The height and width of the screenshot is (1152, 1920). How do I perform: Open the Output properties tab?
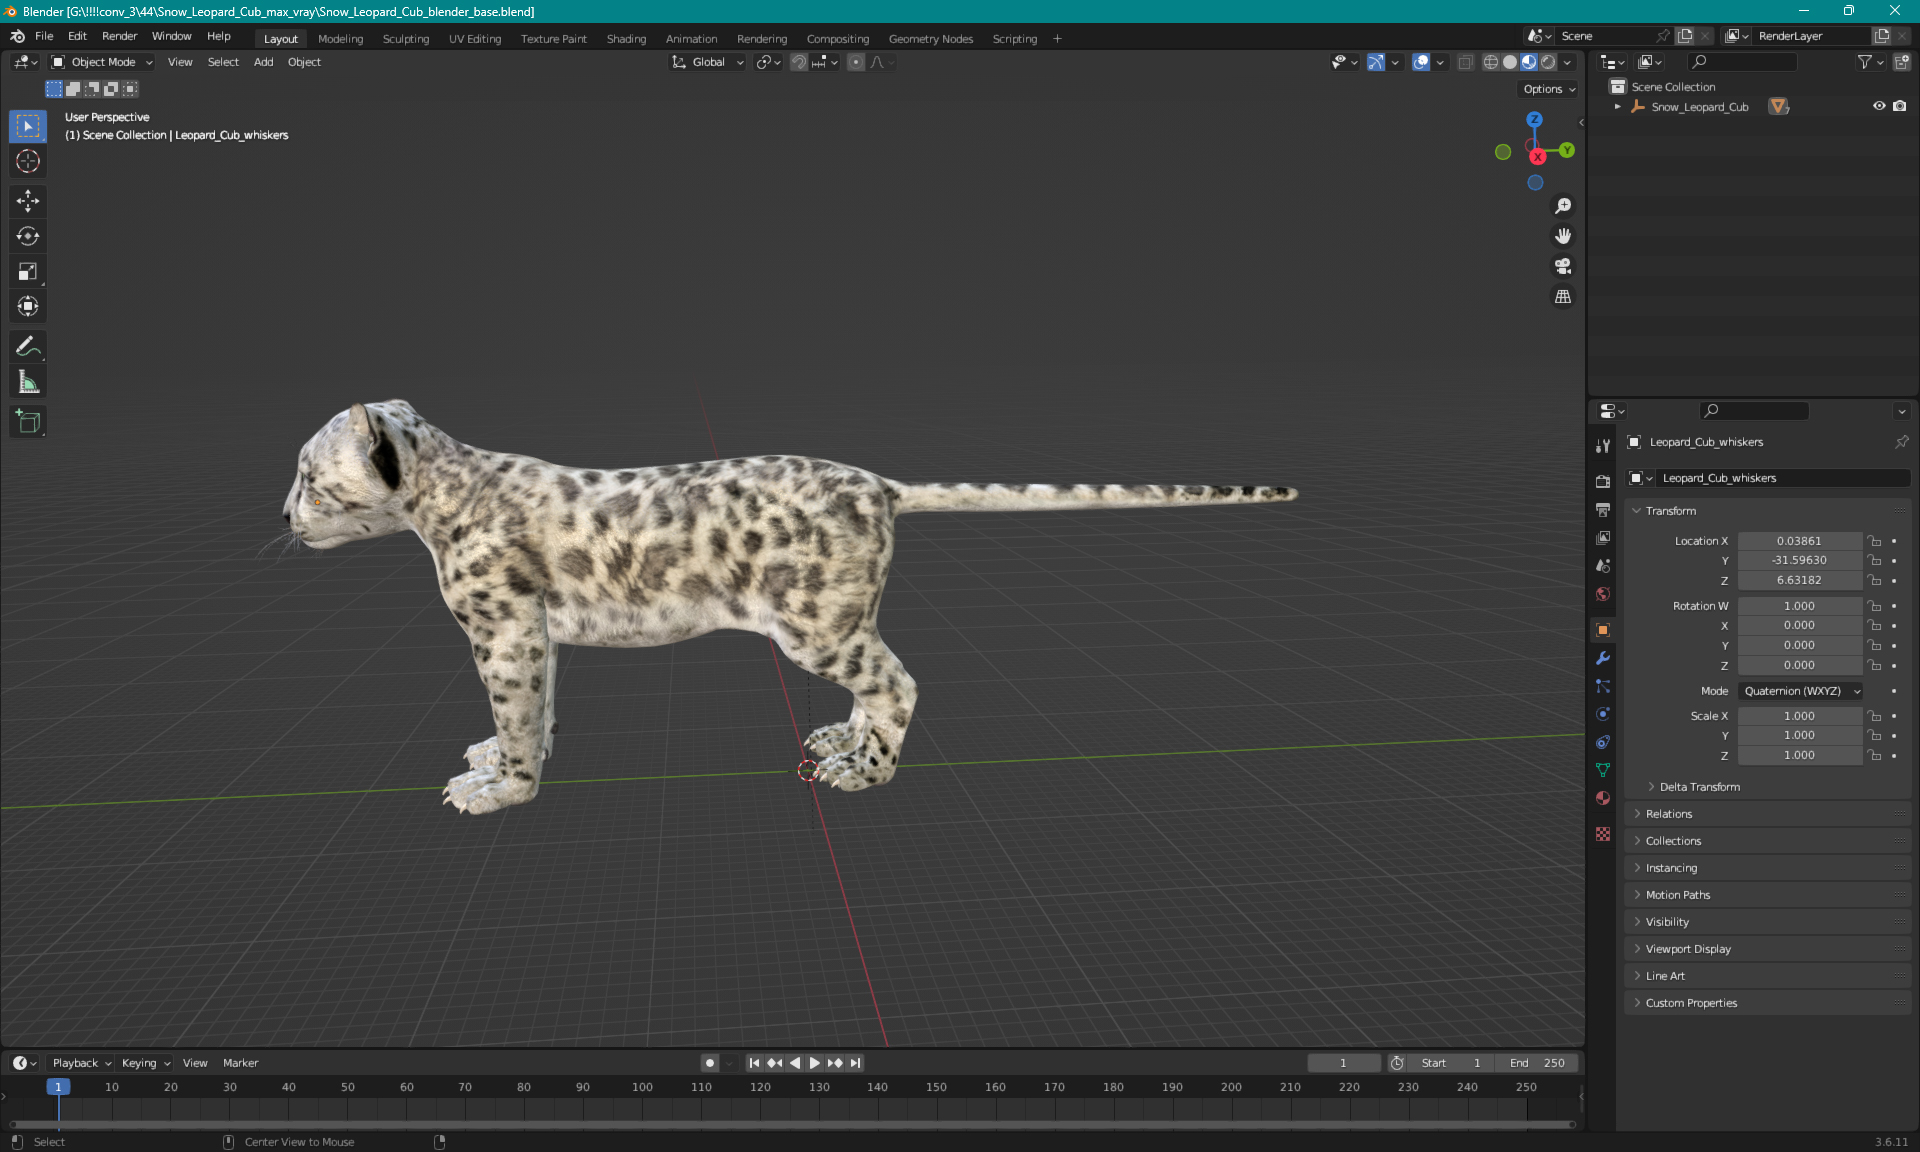[1603, 509]
